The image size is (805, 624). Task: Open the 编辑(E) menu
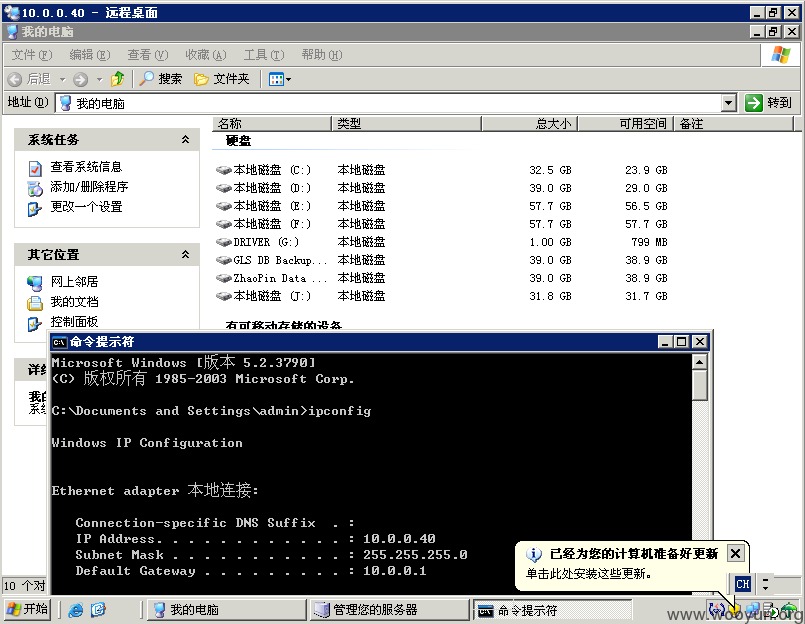click(x=89, y=54)
